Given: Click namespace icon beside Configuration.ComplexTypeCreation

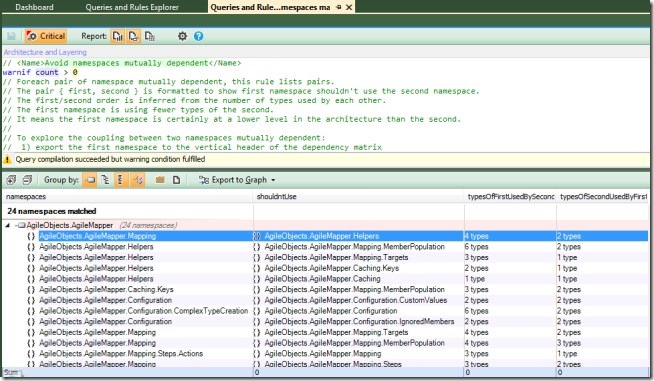Looking at the screenshot, I should 31,311.
